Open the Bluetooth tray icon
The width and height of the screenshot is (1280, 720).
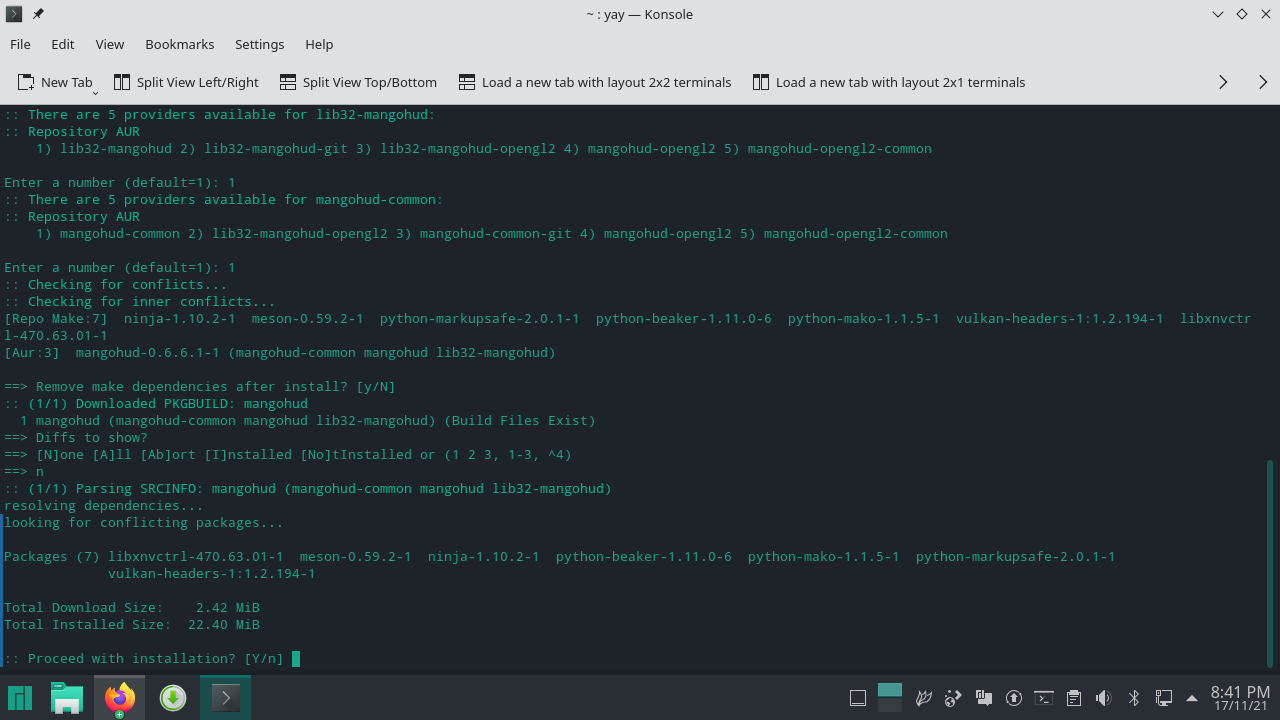pyautogui.click(x=1134, y=698)
